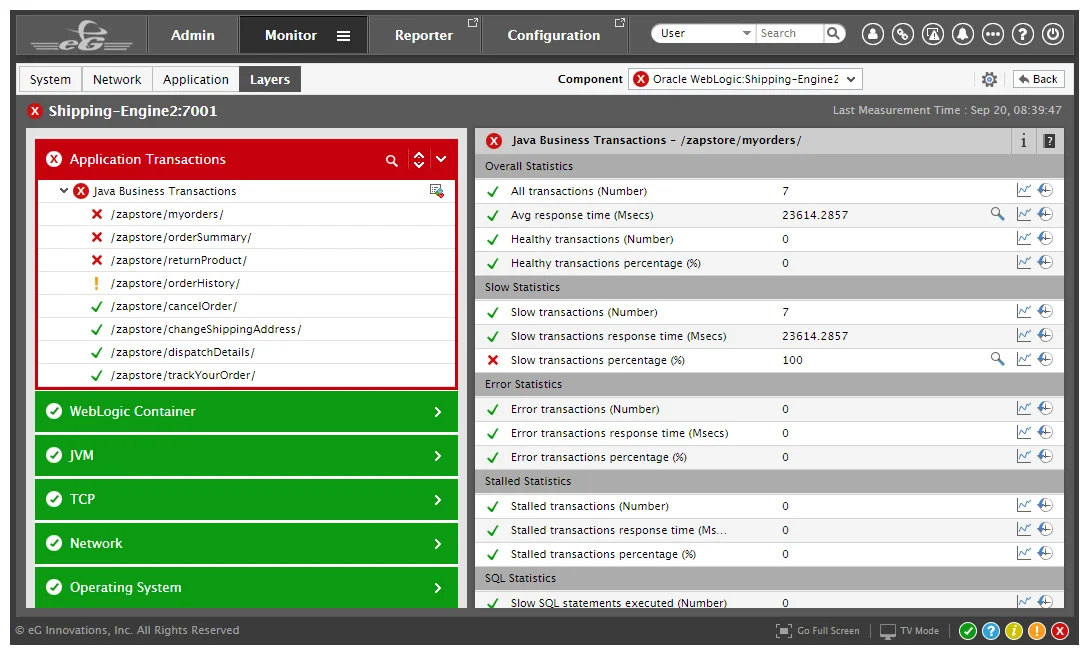Click the eG logo
Screen dimensions: 1089x655
pos(82,35)
